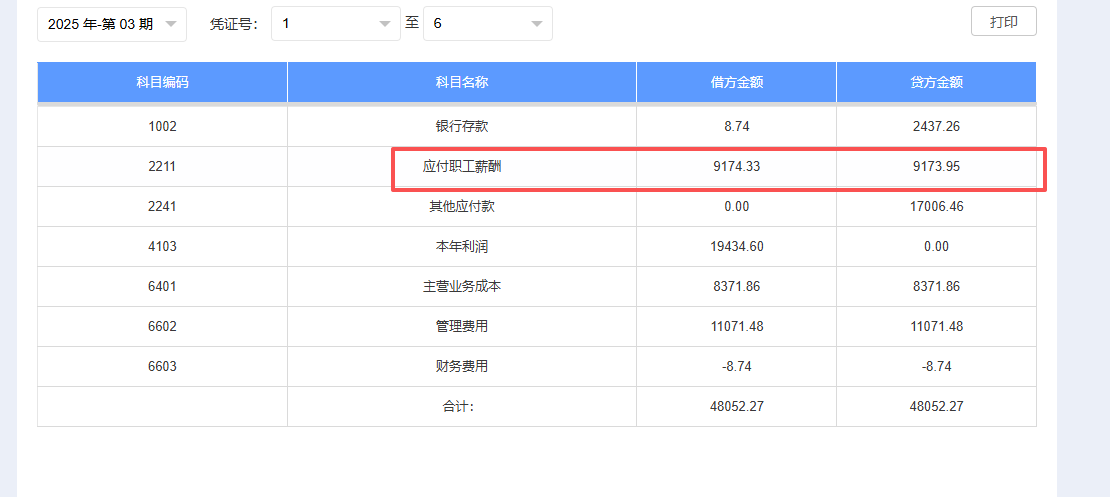Select the debit amount 19434.60 cell
1110x497 pixels.
point(736,247)
